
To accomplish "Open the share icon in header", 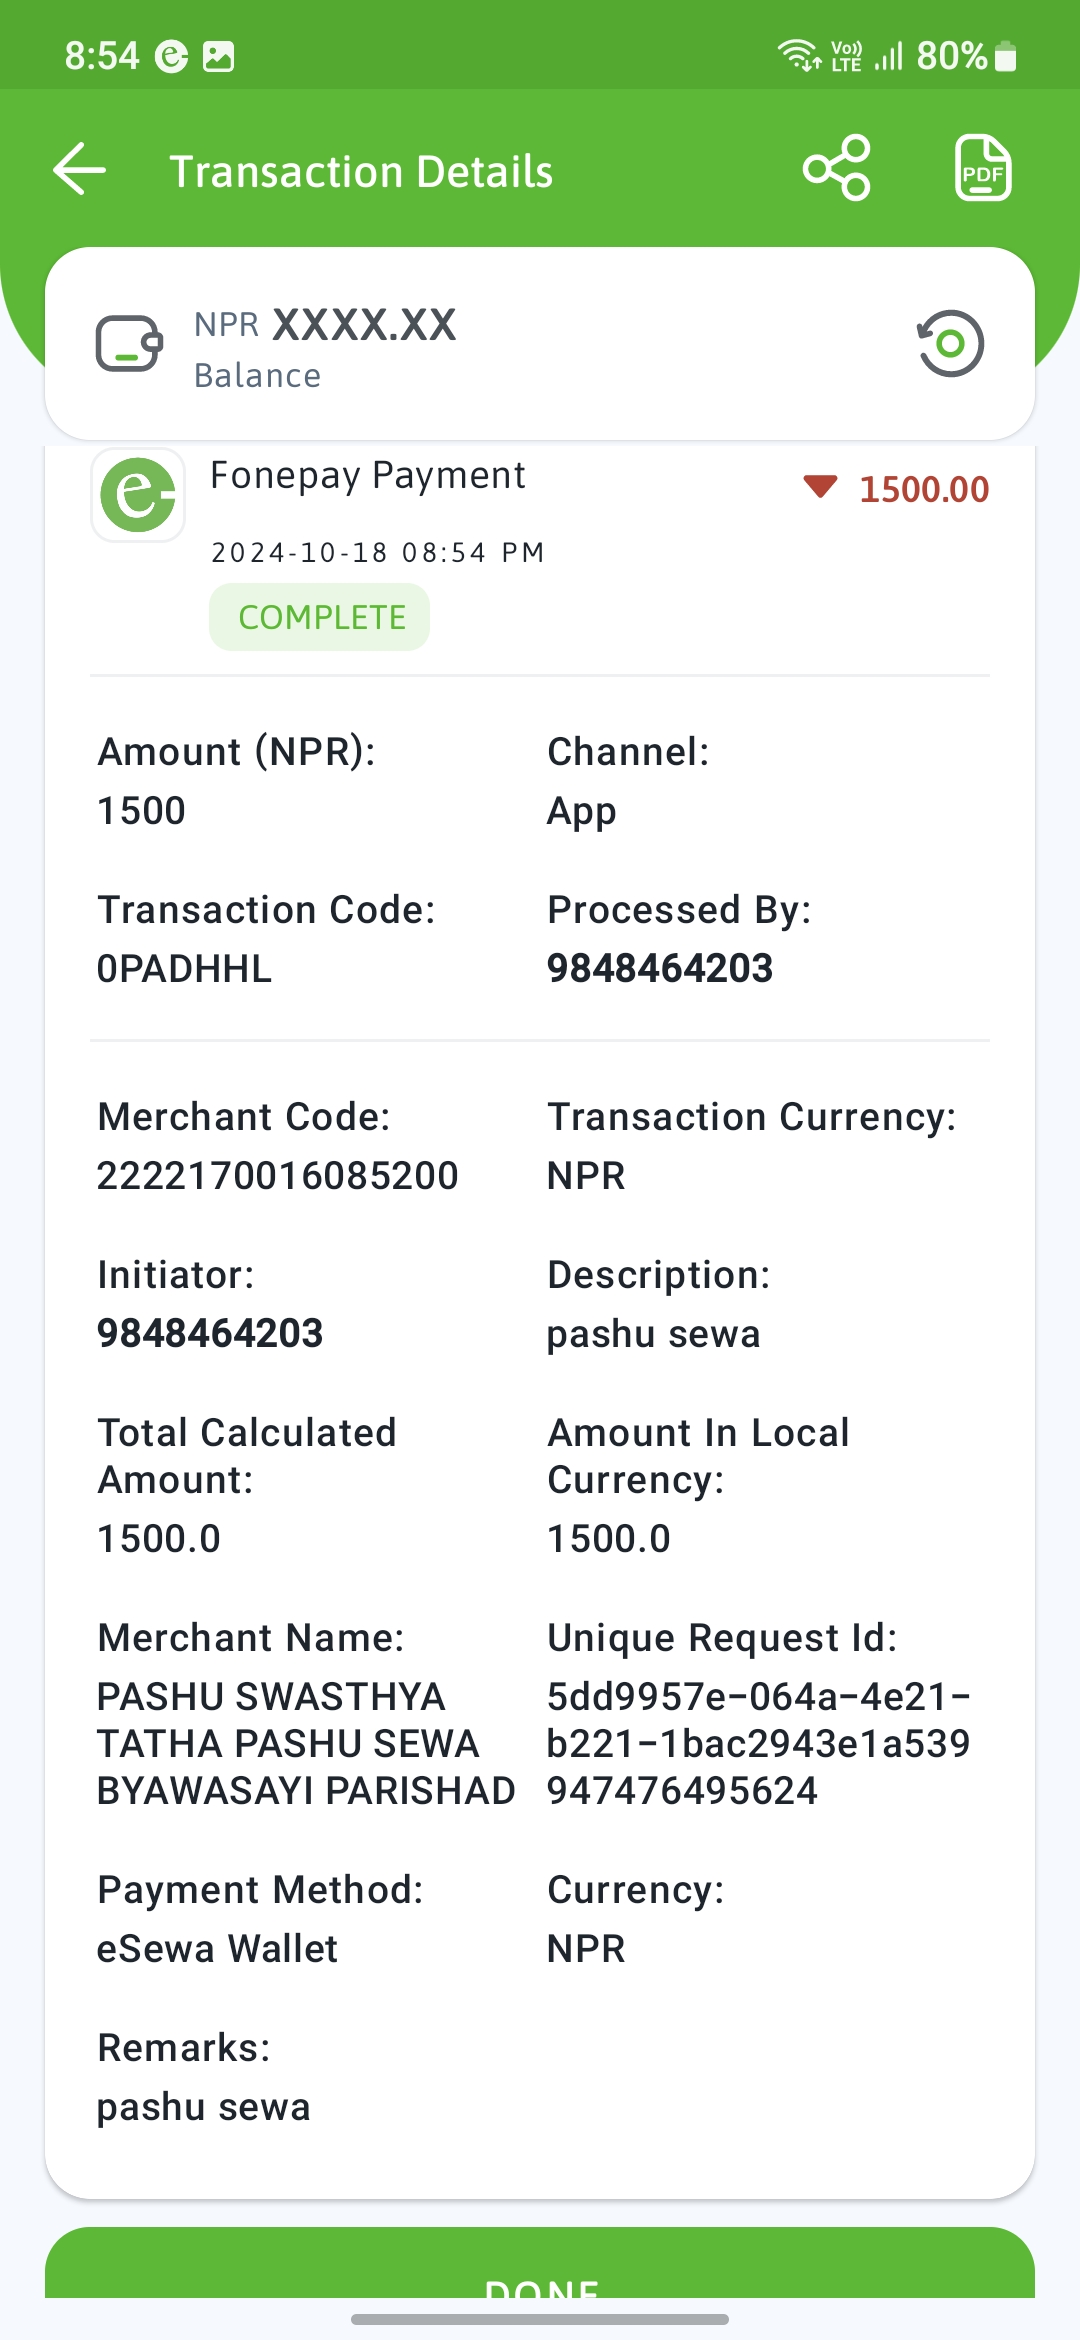I will 837,168.
